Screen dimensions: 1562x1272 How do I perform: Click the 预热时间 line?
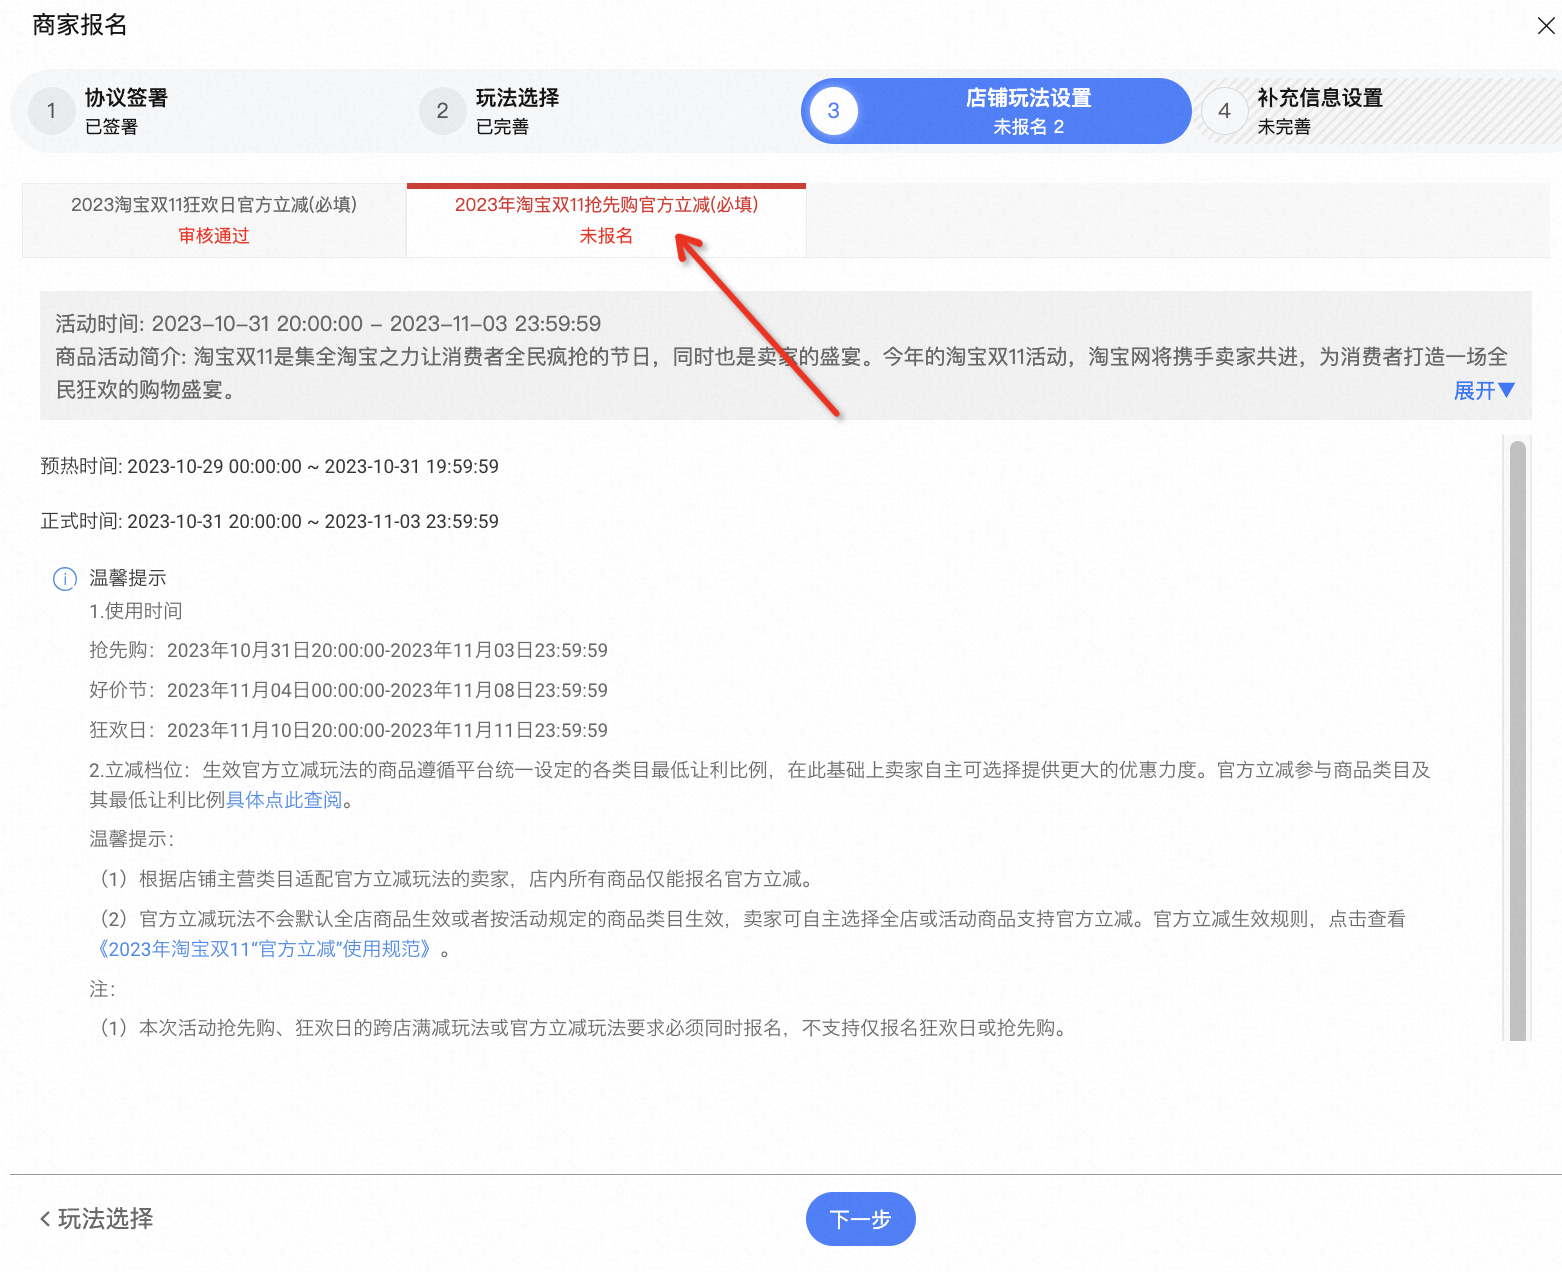(x=270, y=467)
